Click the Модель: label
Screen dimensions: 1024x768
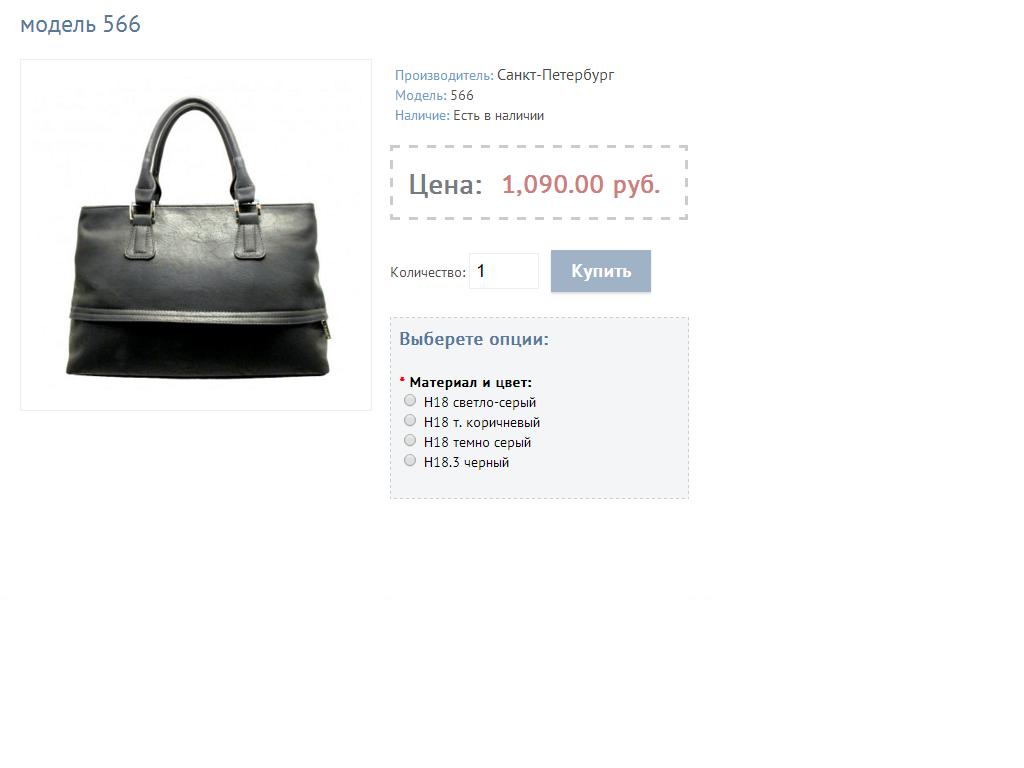pyautogui.click(x=421, y=95)
